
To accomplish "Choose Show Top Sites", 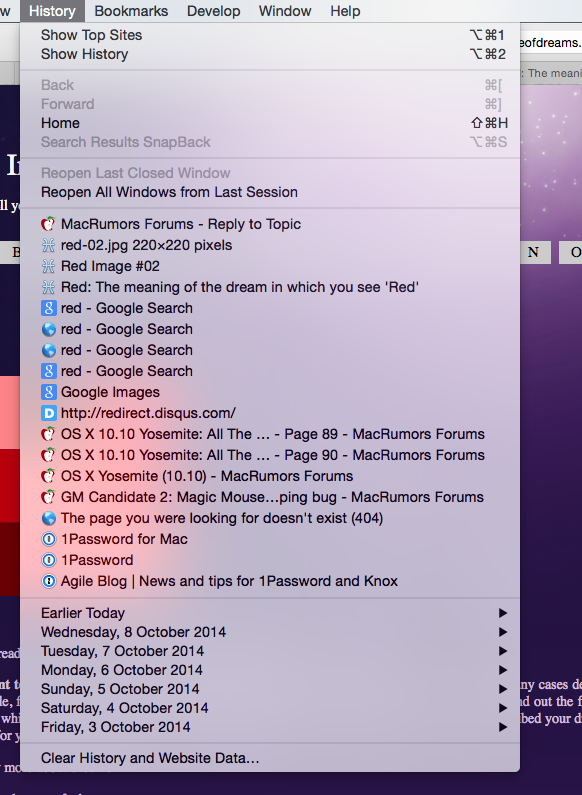I will coord(270,35).
